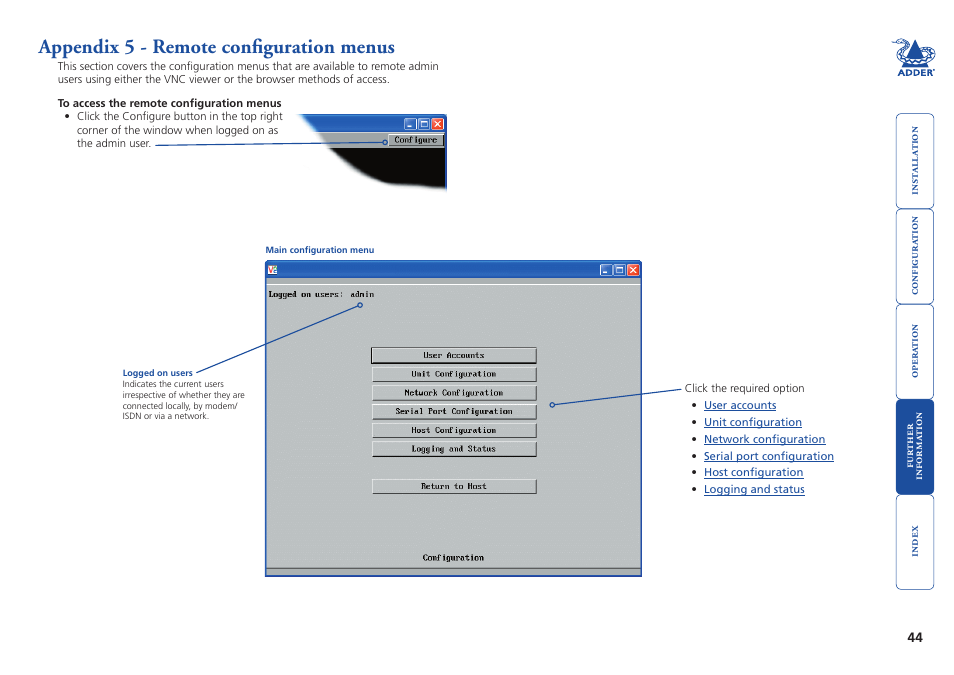Image resolution: width=954 pixels, height=675 pixels.
Task: Click the VNC icon in configuration window title bar
Action: (273, 270)
